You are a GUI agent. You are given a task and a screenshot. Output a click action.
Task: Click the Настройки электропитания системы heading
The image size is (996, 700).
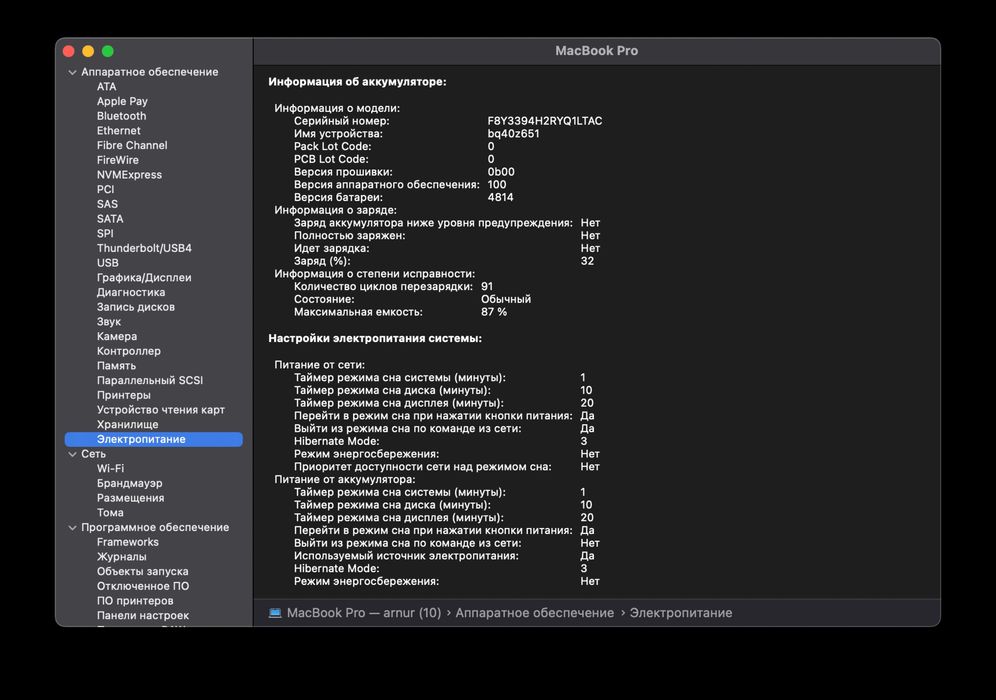(375, 339)
